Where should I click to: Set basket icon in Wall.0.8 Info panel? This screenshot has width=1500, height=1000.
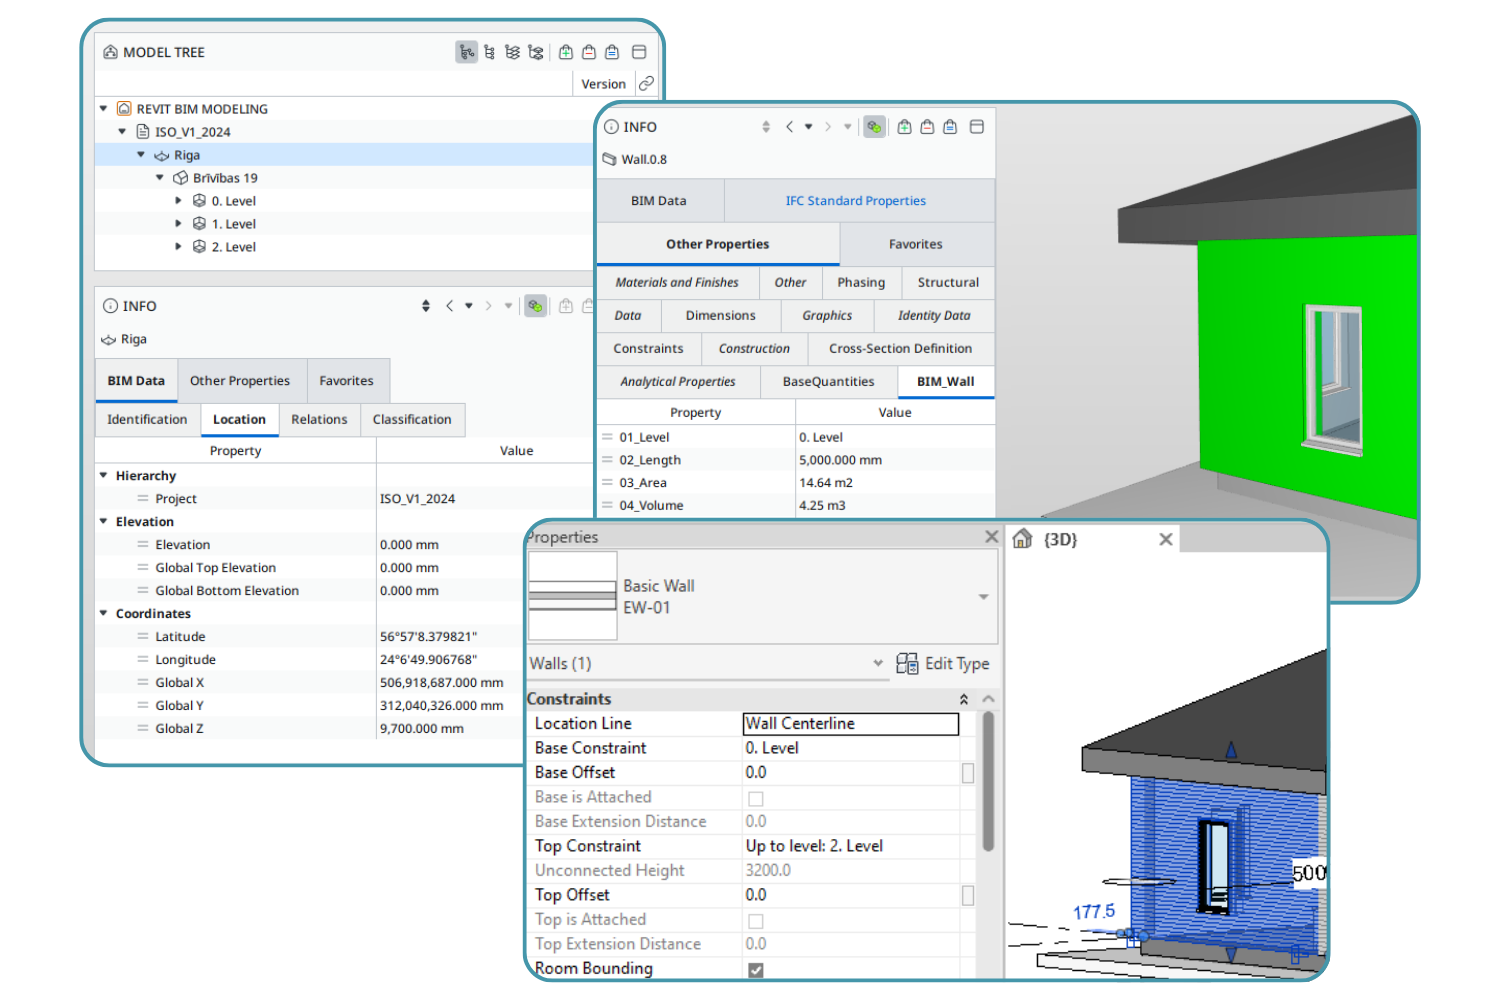click(950, 127)
